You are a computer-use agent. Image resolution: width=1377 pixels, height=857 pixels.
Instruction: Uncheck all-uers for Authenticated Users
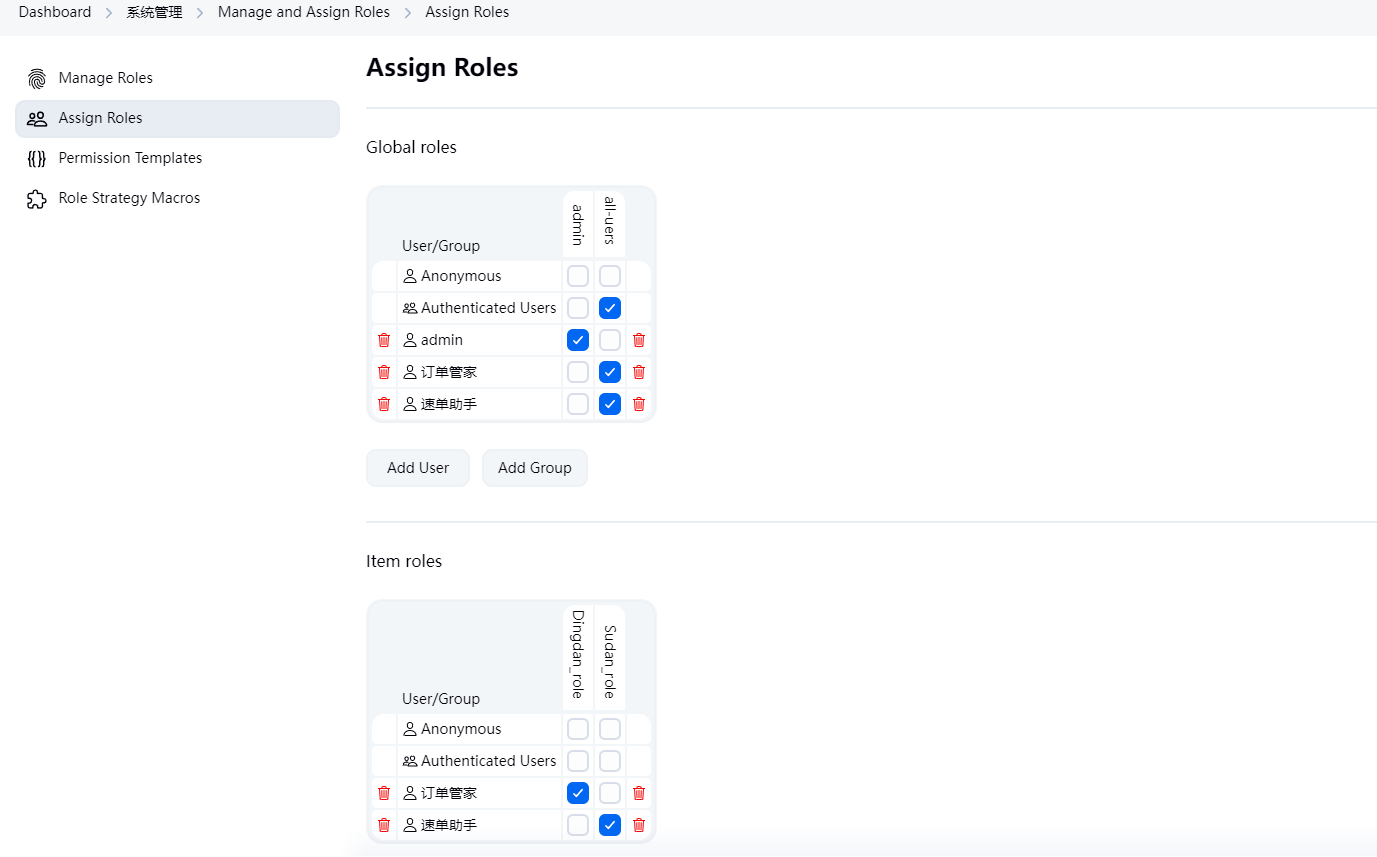pos(610,308)
